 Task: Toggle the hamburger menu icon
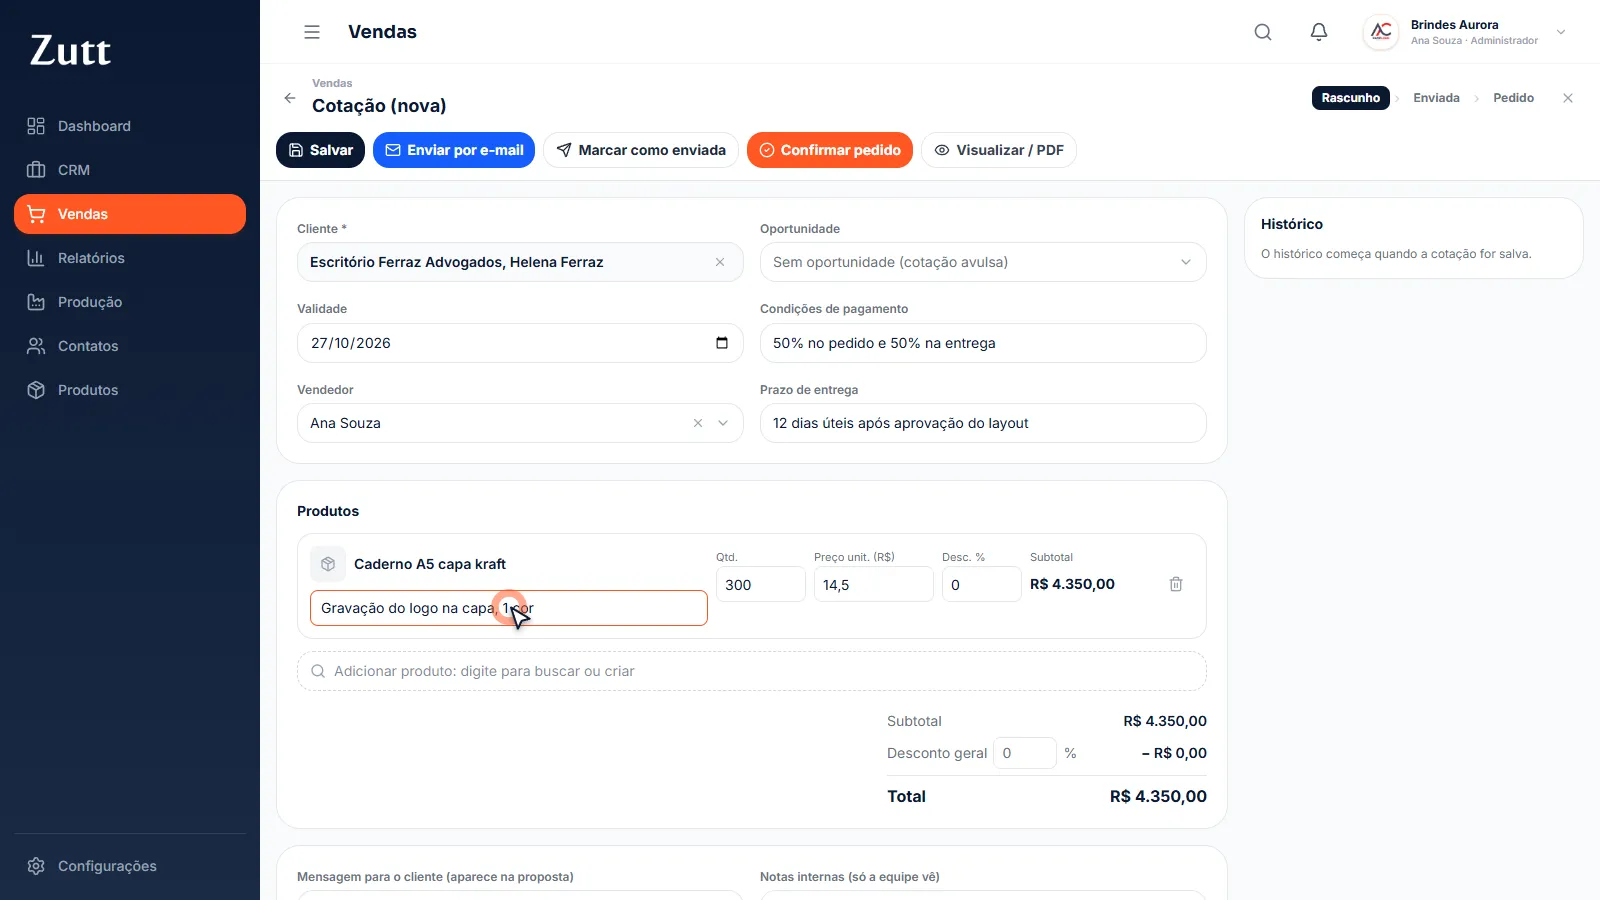pos(312,32)
